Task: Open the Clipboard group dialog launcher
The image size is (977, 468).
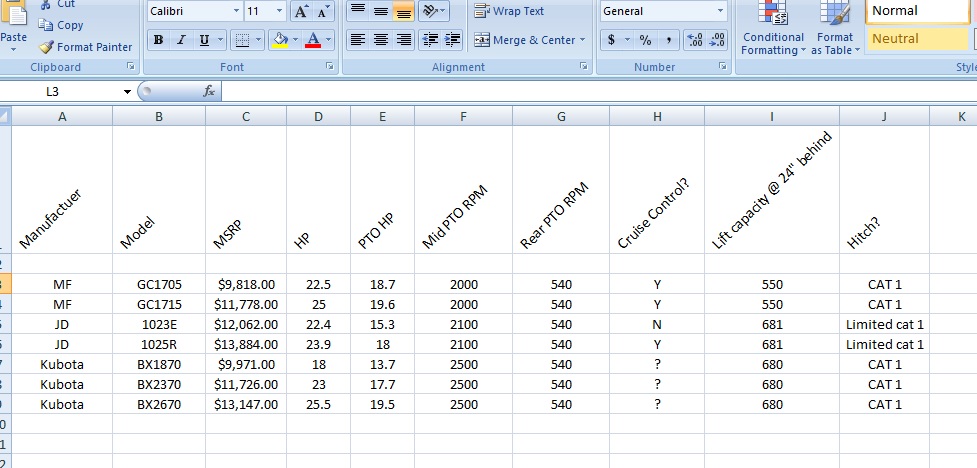Action: (x=131, y=66)
